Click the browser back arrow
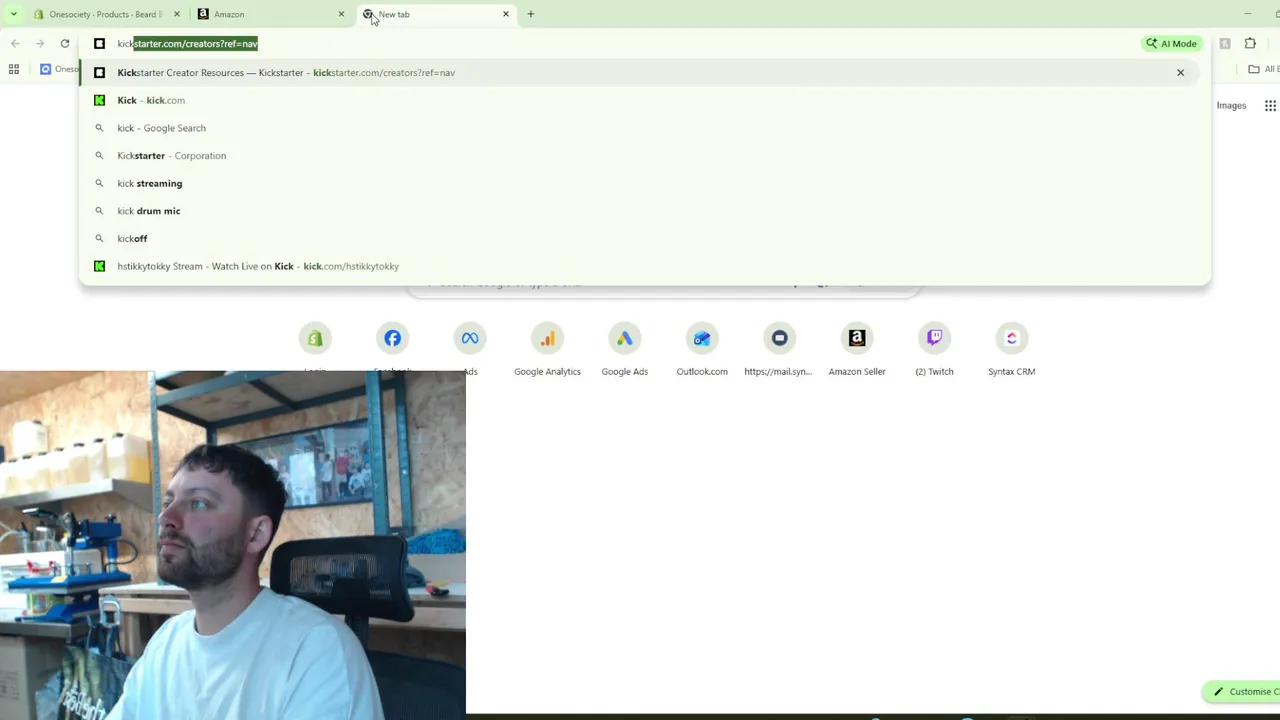Viewport: 1280px width, 720px height. tap(15, 43)
